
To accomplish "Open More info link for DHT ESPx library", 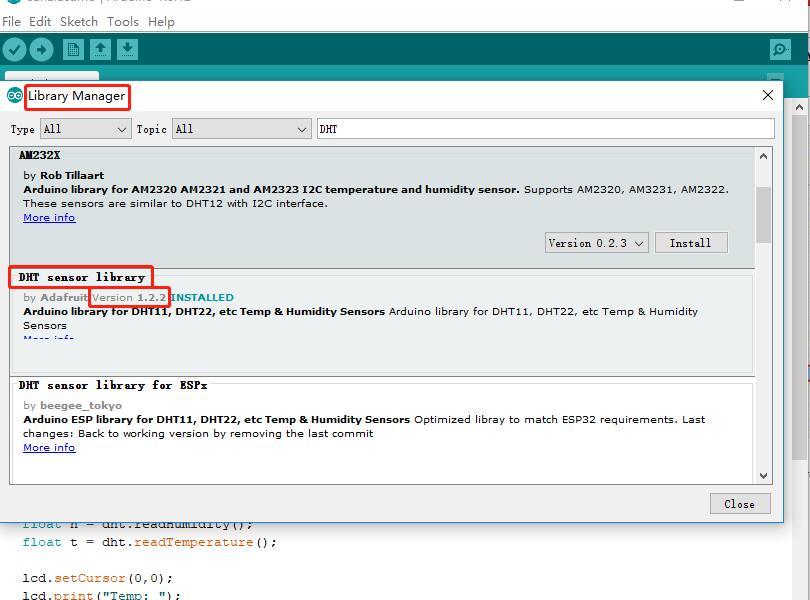I will tap(49, 448).
